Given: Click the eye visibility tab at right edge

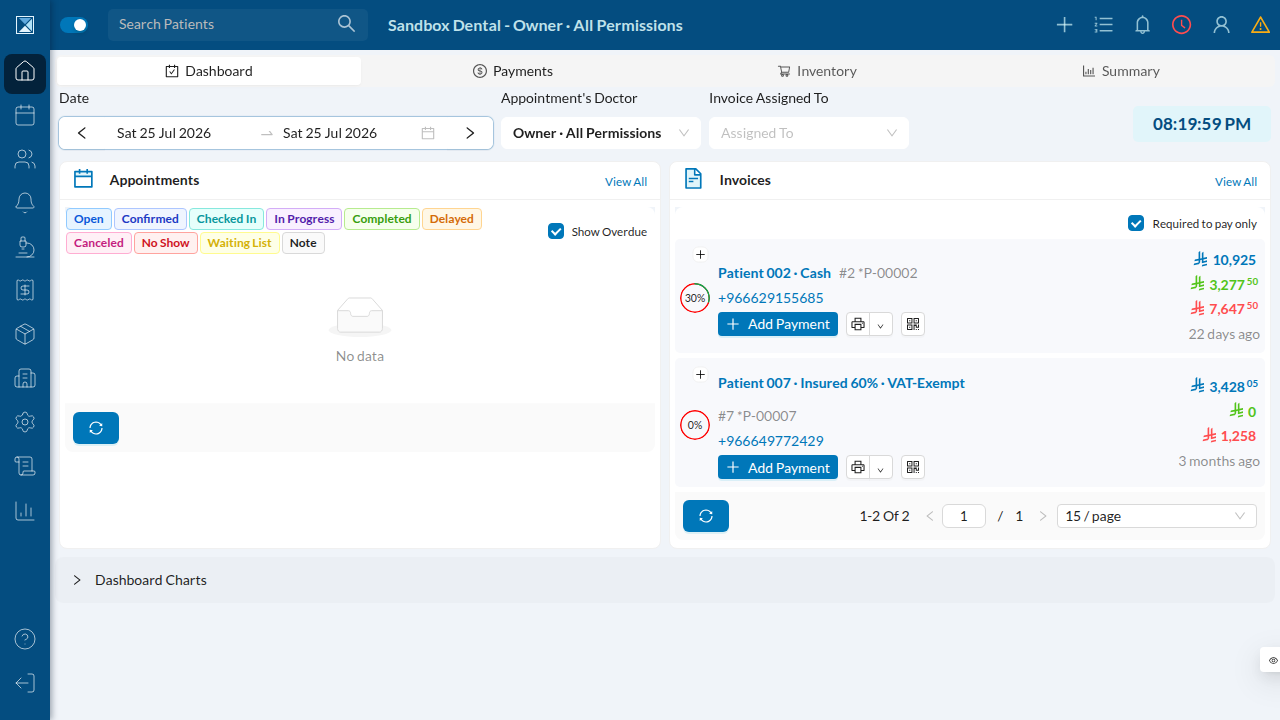Looking at the screenshot, I should pos(1272,660).
